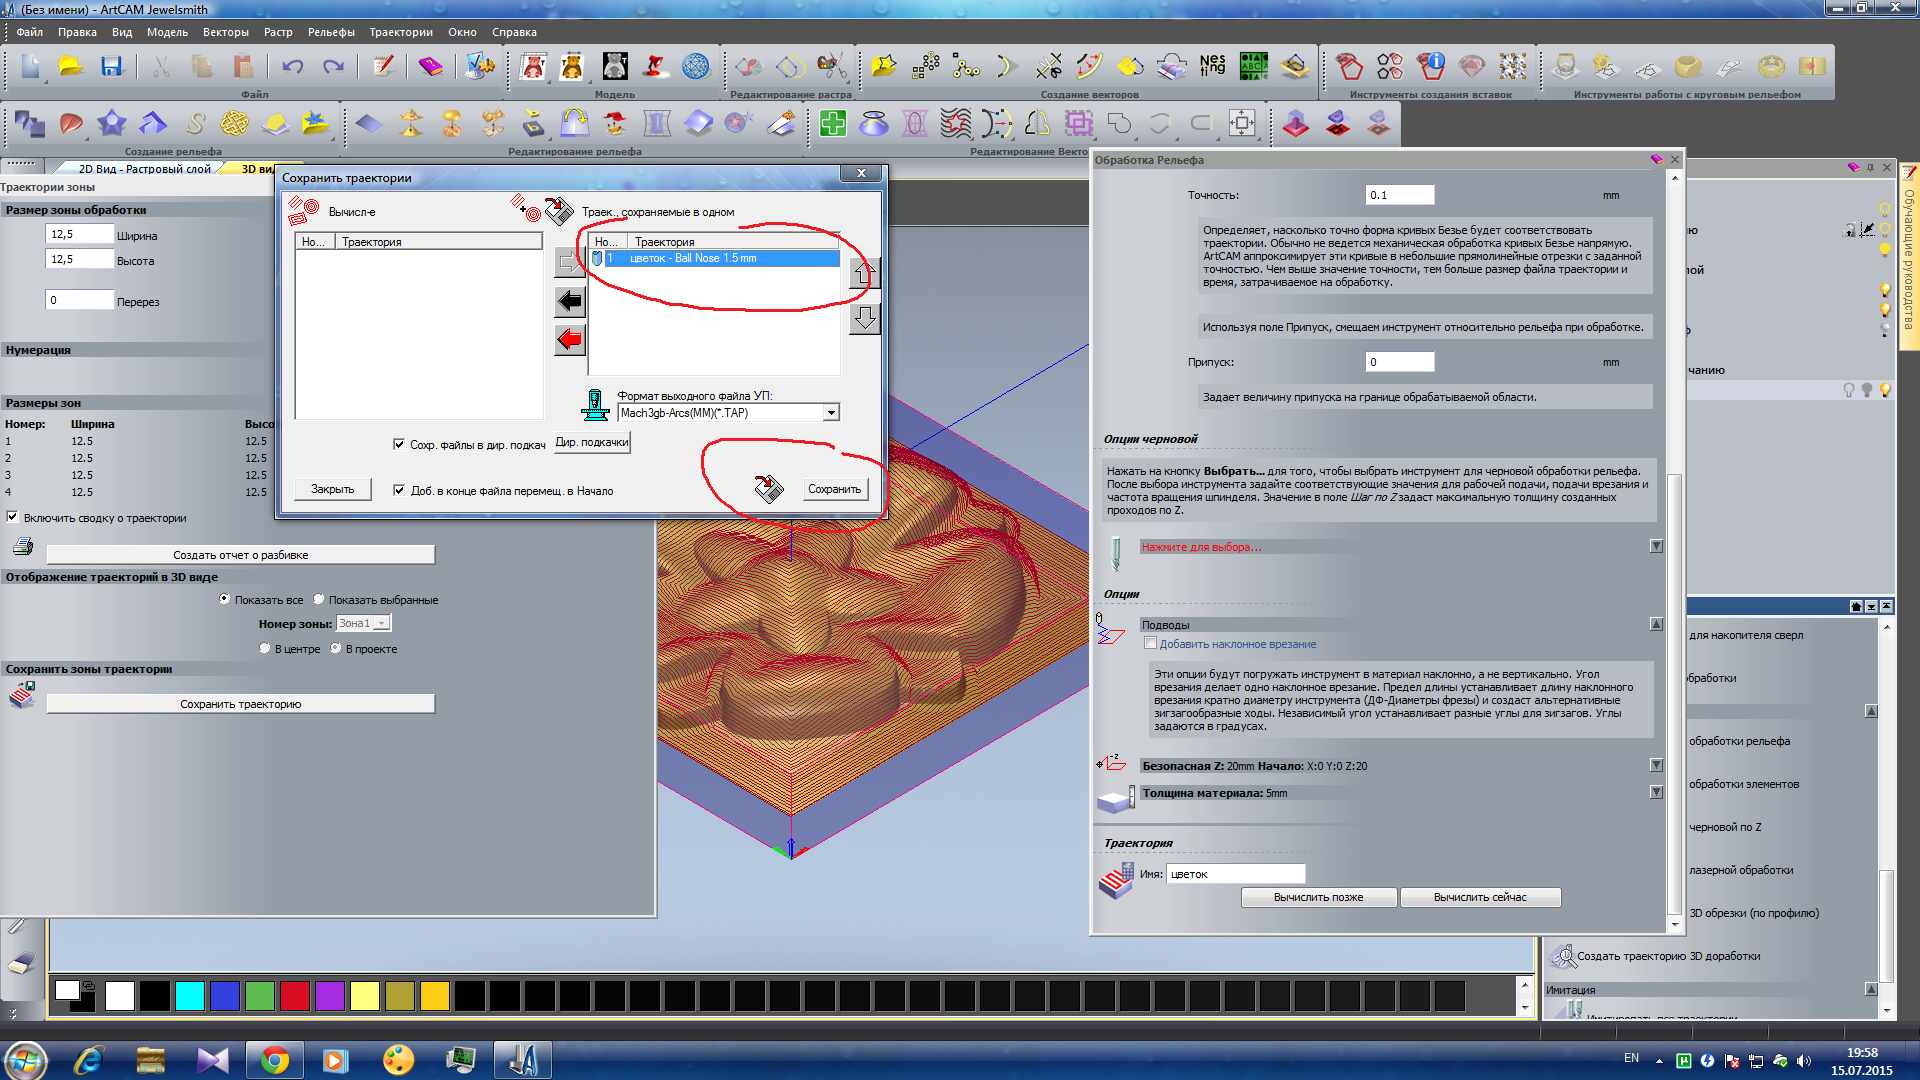Move toolpath down with the down arrow
The image size is (1920, 1080).
(864, 319)
